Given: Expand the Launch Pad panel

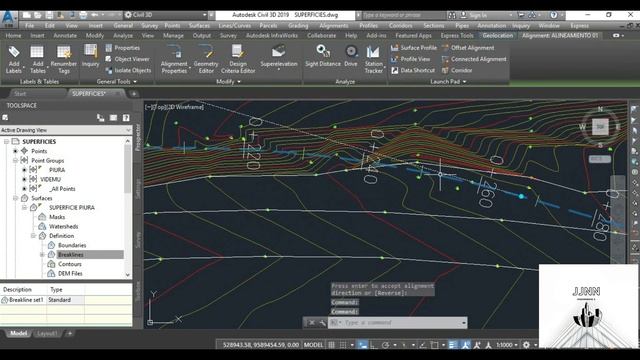Looking at the screenshot, I should pos(448,82).
